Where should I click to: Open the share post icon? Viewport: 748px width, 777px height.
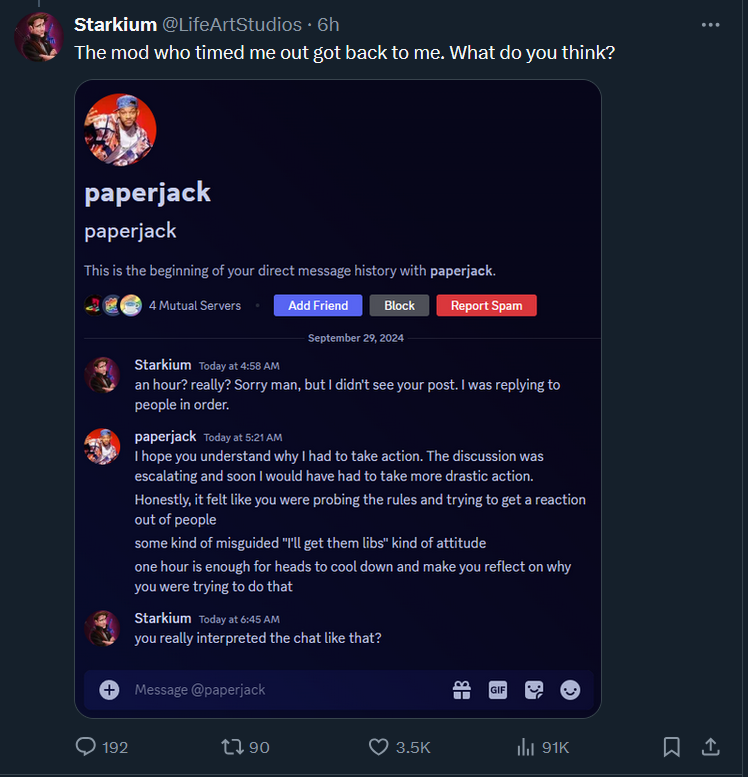(x=710, y=747)
